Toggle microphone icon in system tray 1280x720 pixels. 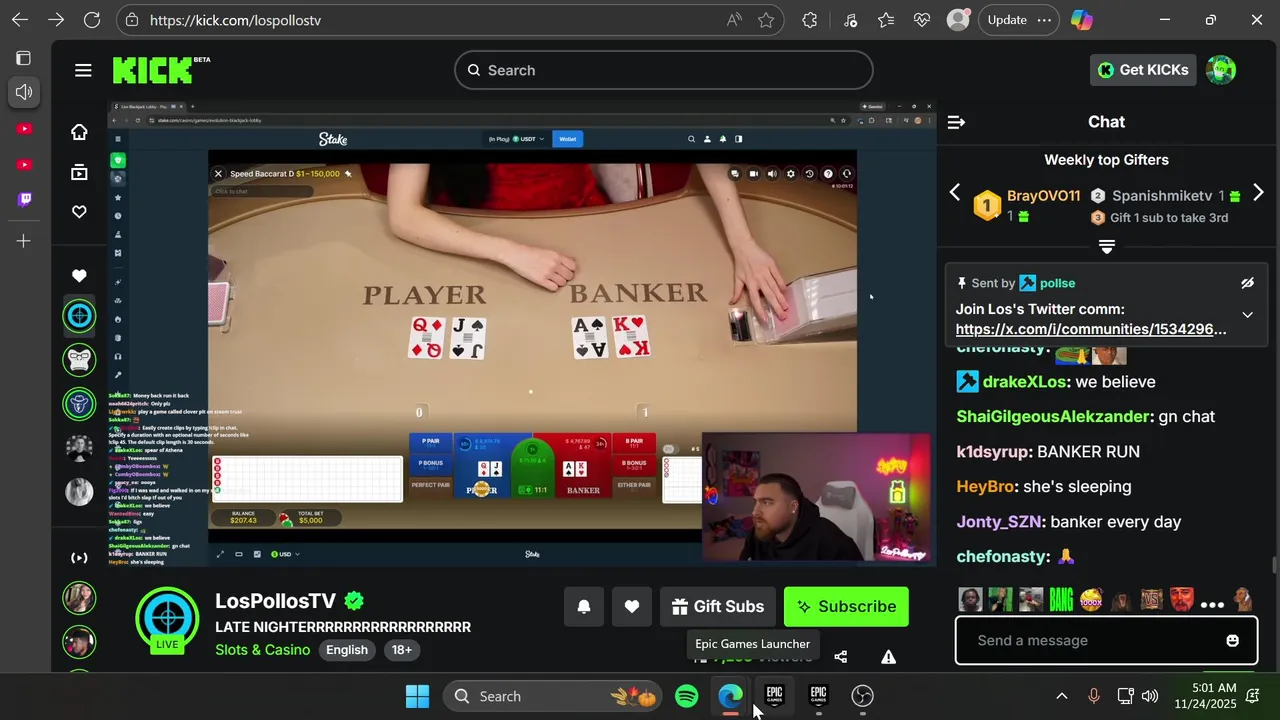[x=1093, y=696]
